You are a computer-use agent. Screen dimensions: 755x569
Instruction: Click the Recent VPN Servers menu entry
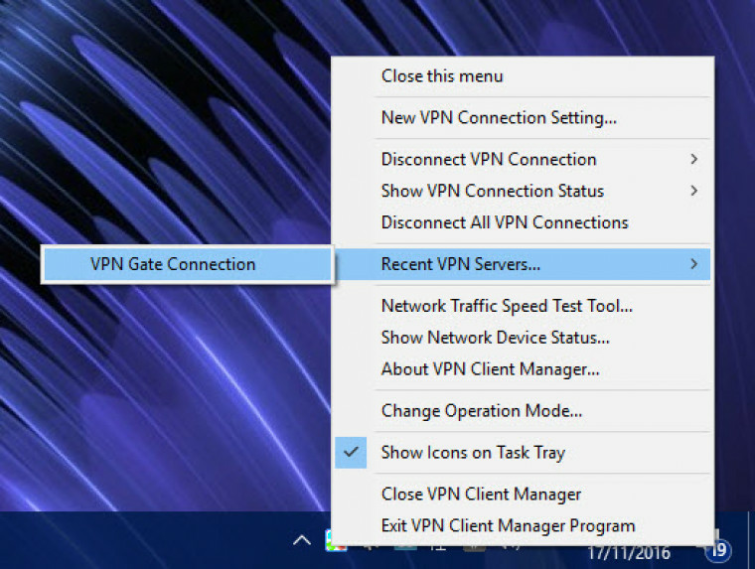click(522, 264)
